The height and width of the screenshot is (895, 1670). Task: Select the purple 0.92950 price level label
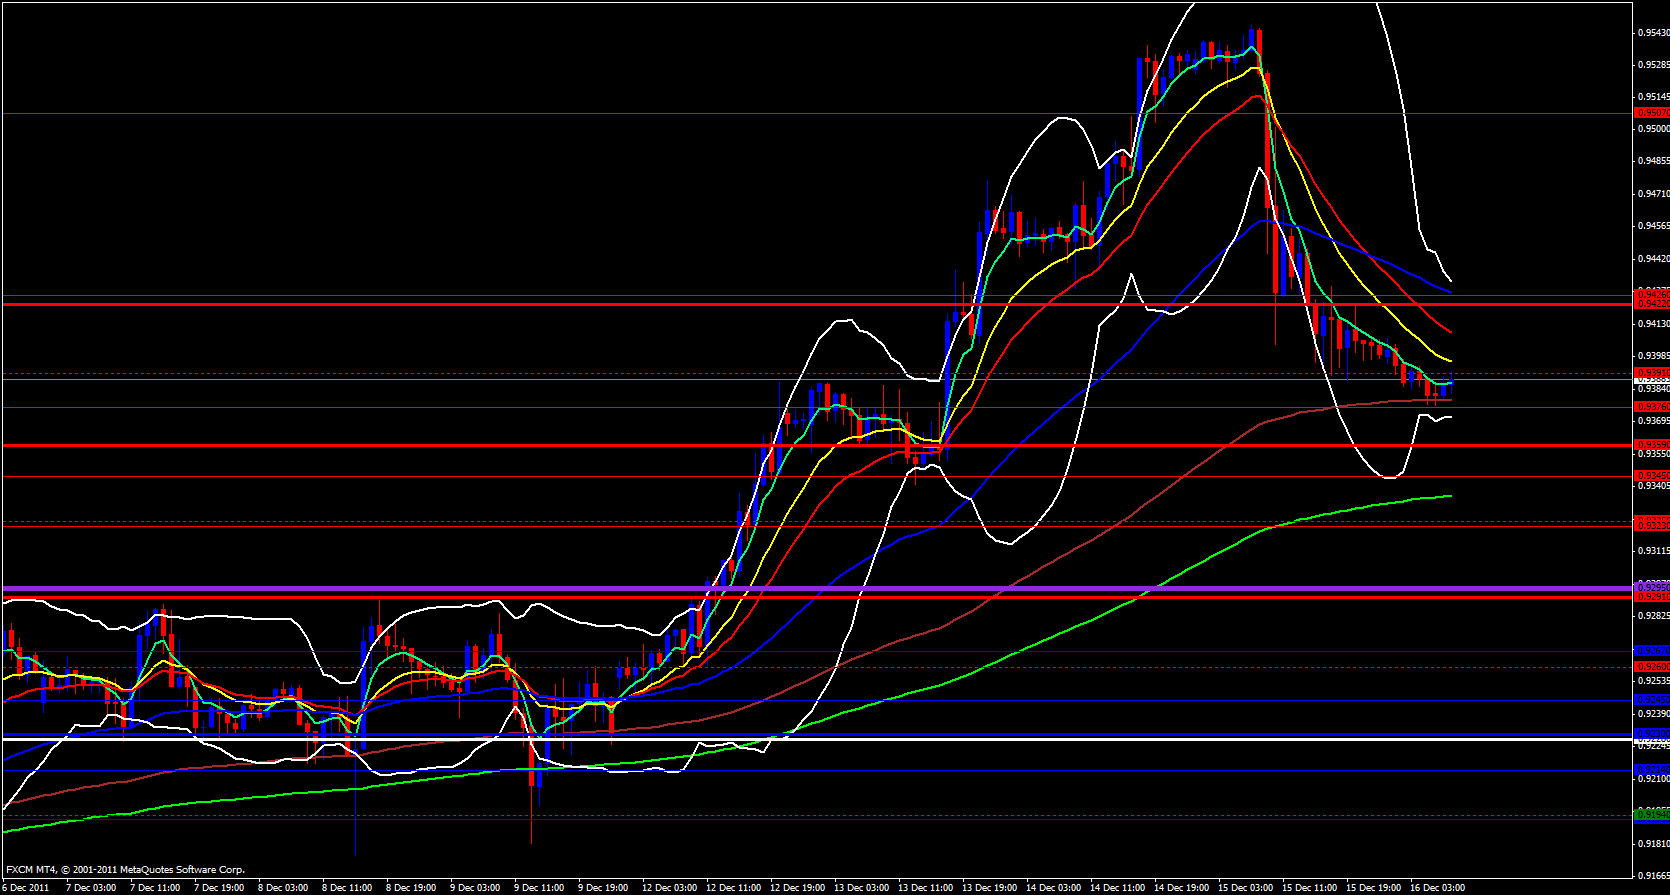[x=1651, y=586]
